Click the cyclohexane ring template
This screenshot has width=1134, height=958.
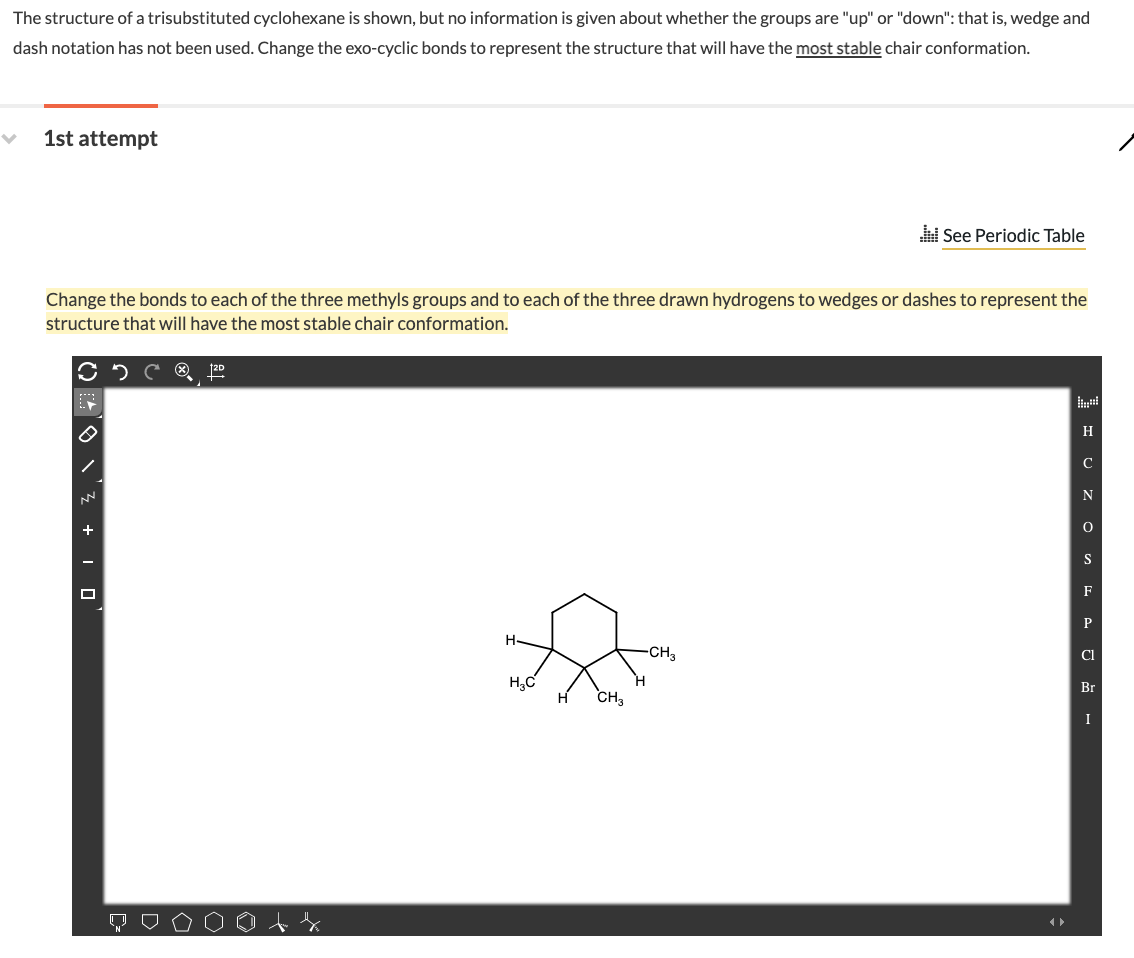point(214,921)
